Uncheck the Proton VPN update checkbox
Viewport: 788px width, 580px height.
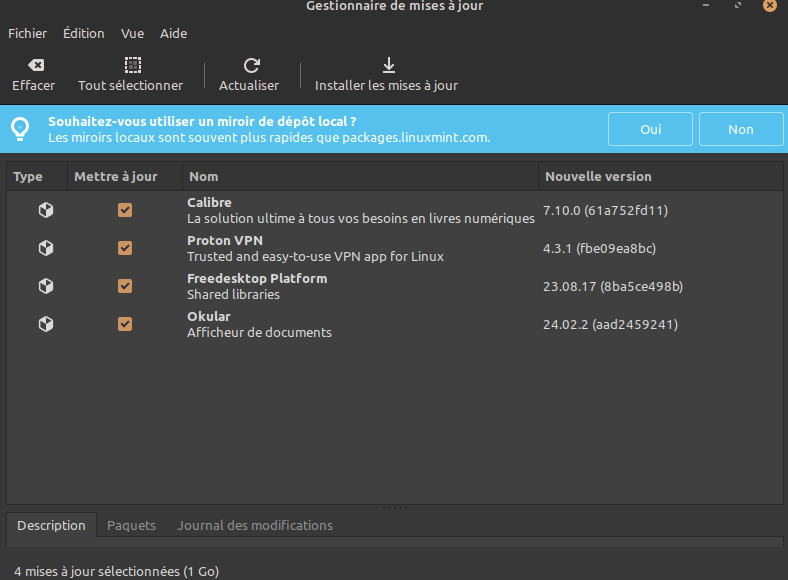pos(125,248)
